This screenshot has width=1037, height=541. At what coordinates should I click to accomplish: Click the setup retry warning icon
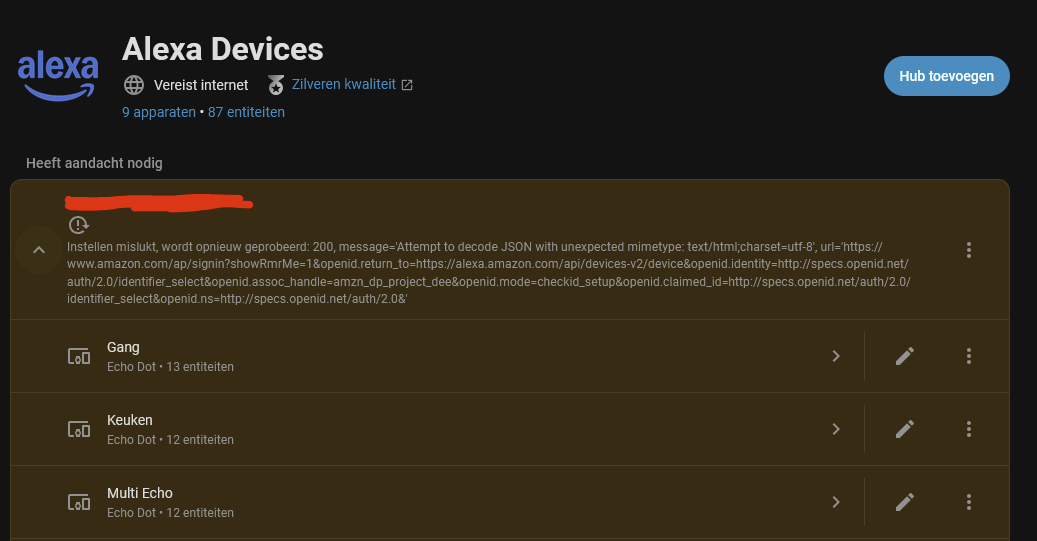coord(79,225)
